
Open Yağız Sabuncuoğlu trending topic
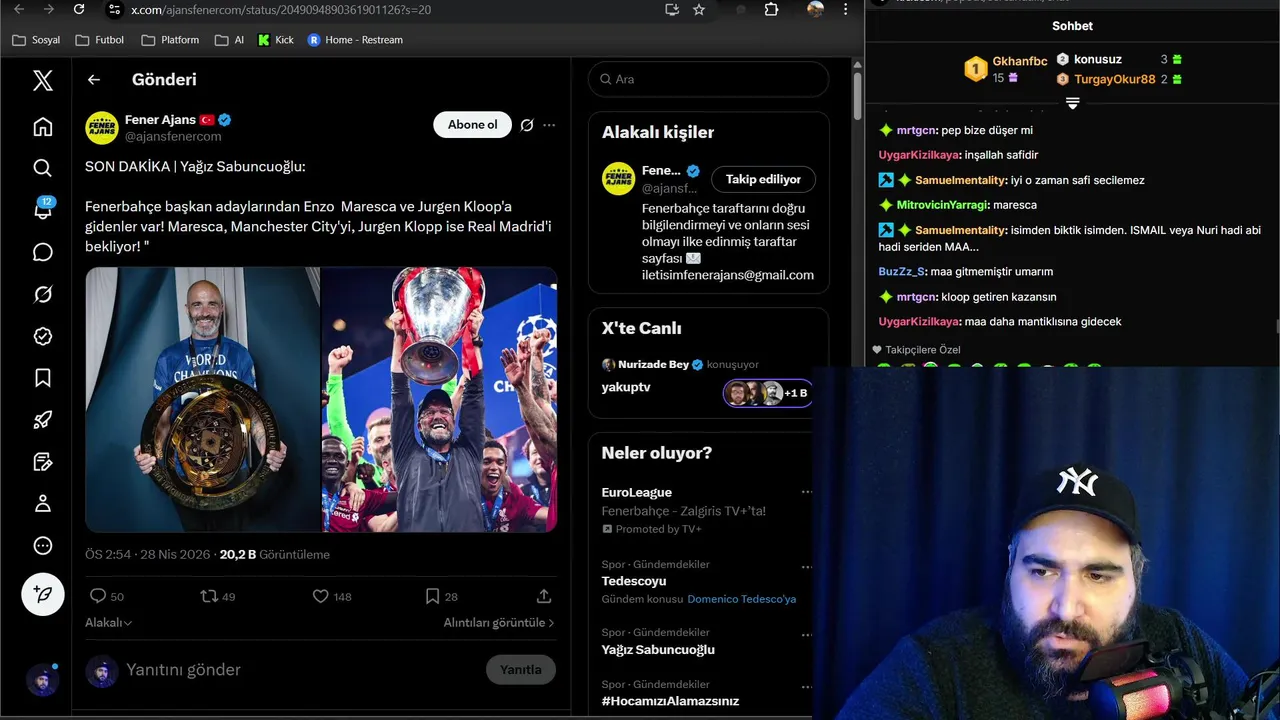coord(658,650)
